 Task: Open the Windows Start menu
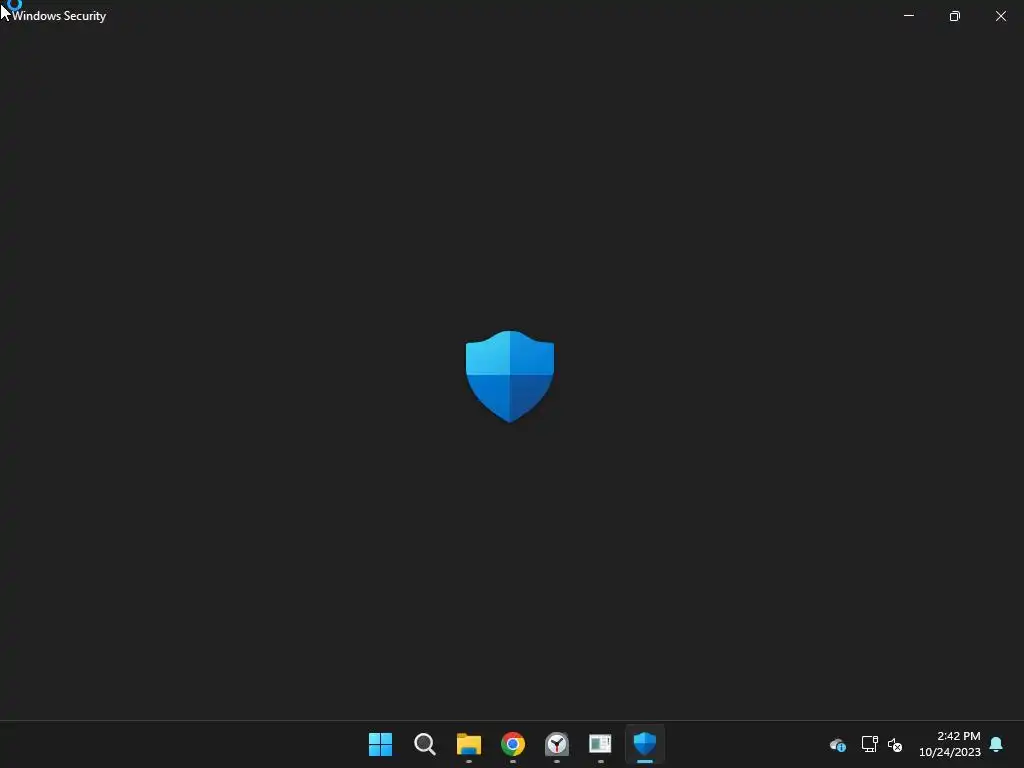point(380,744)
